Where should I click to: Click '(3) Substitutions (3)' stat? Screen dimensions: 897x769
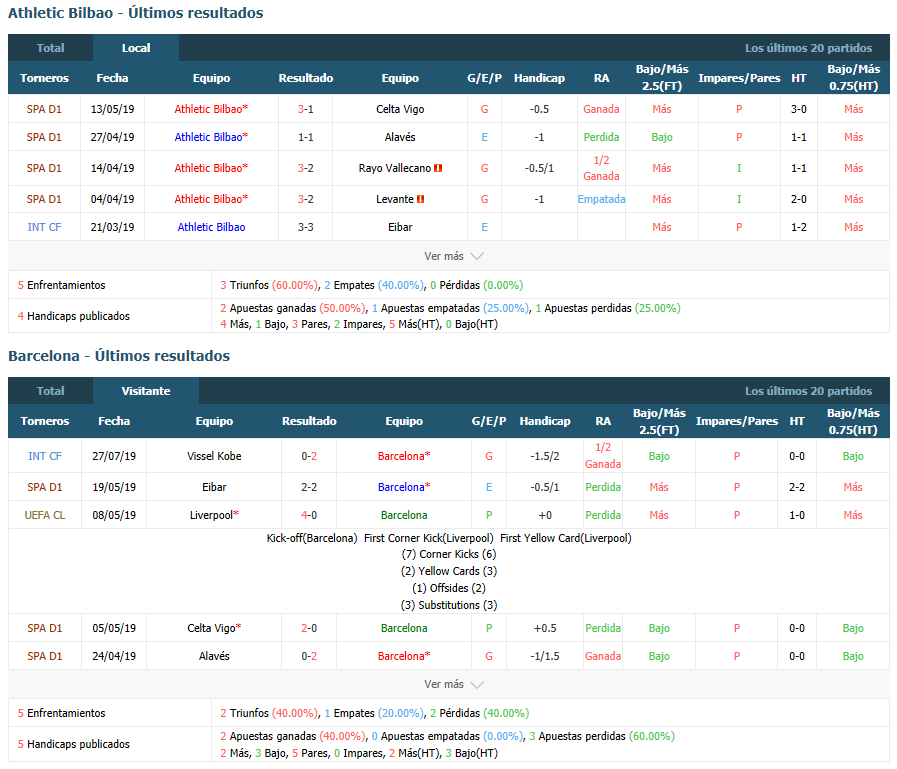[x=449, y=605]
